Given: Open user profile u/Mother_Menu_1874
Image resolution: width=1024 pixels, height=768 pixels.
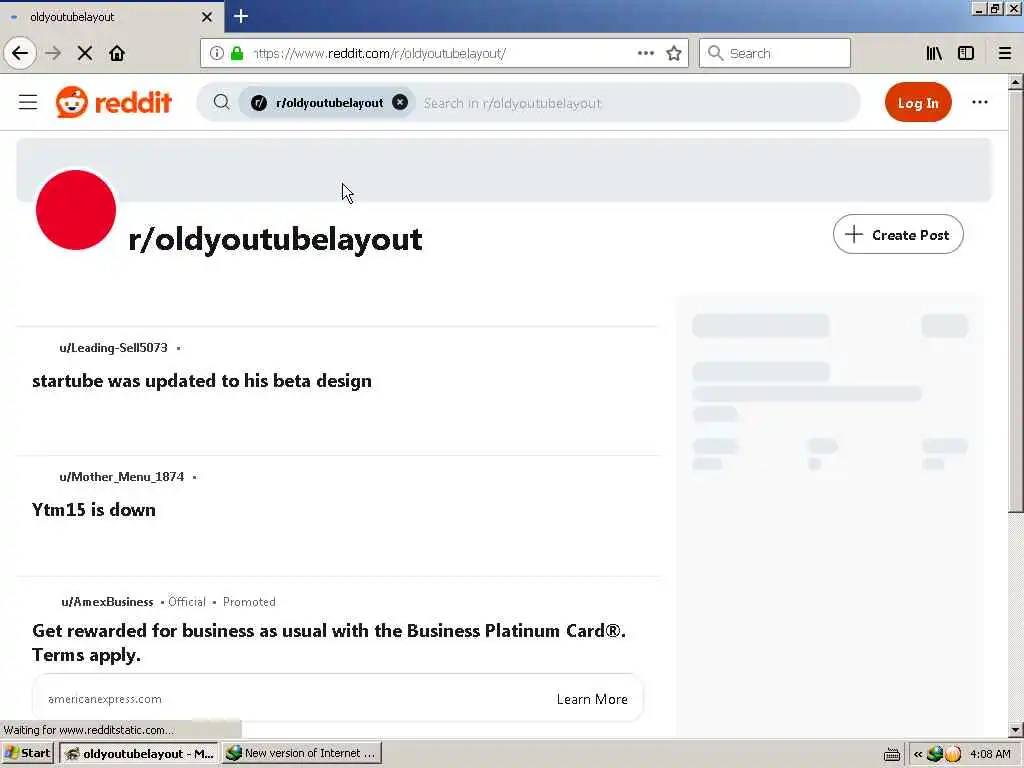Looking at the screenshot, I should pos(121,477).
